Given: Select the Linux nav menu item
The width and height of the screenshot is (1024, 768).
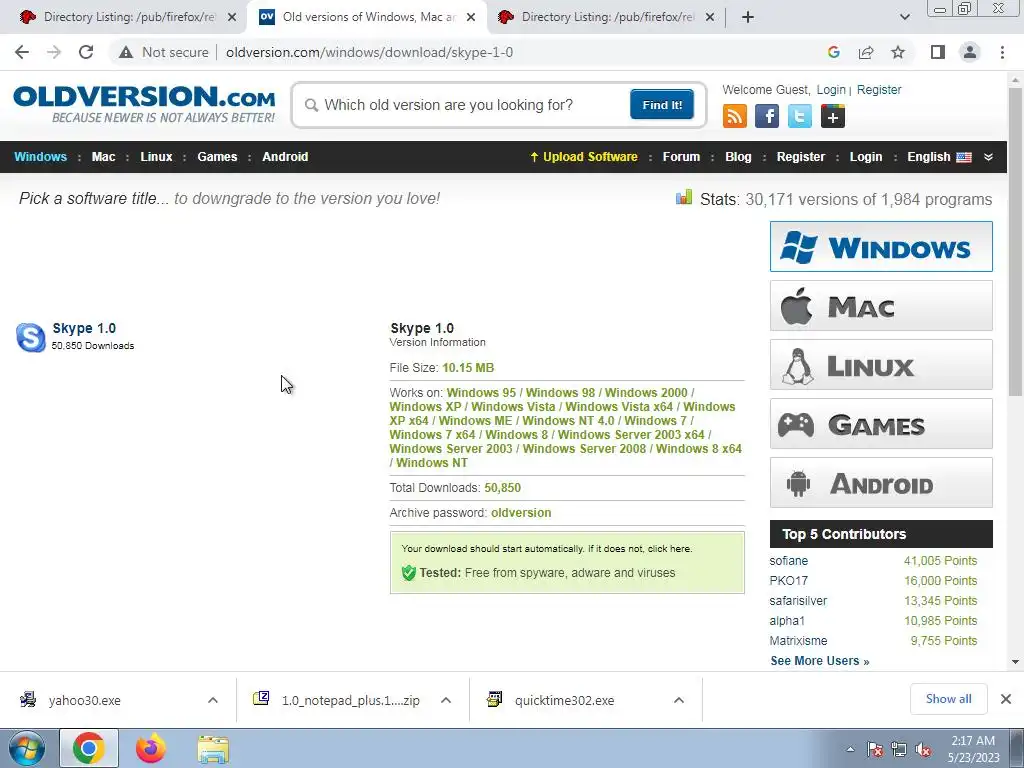Looking at the screenshot, I should point(156,157).
